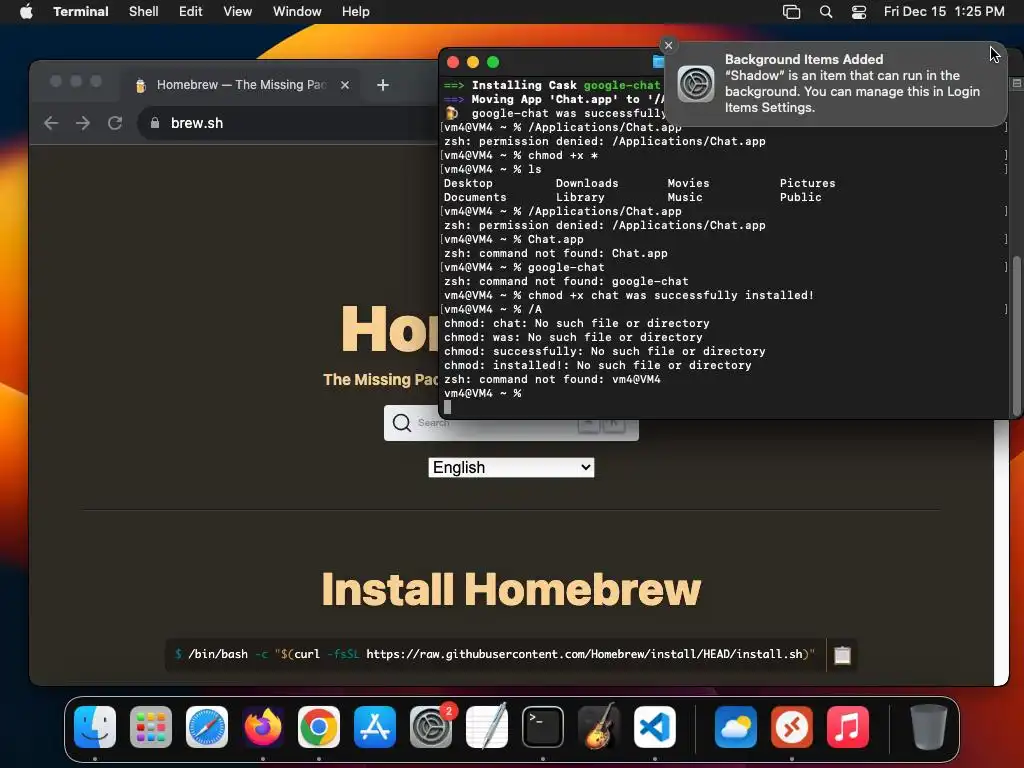Open the View menu
Screen dimensions: 1024x768
coord(238,12)
